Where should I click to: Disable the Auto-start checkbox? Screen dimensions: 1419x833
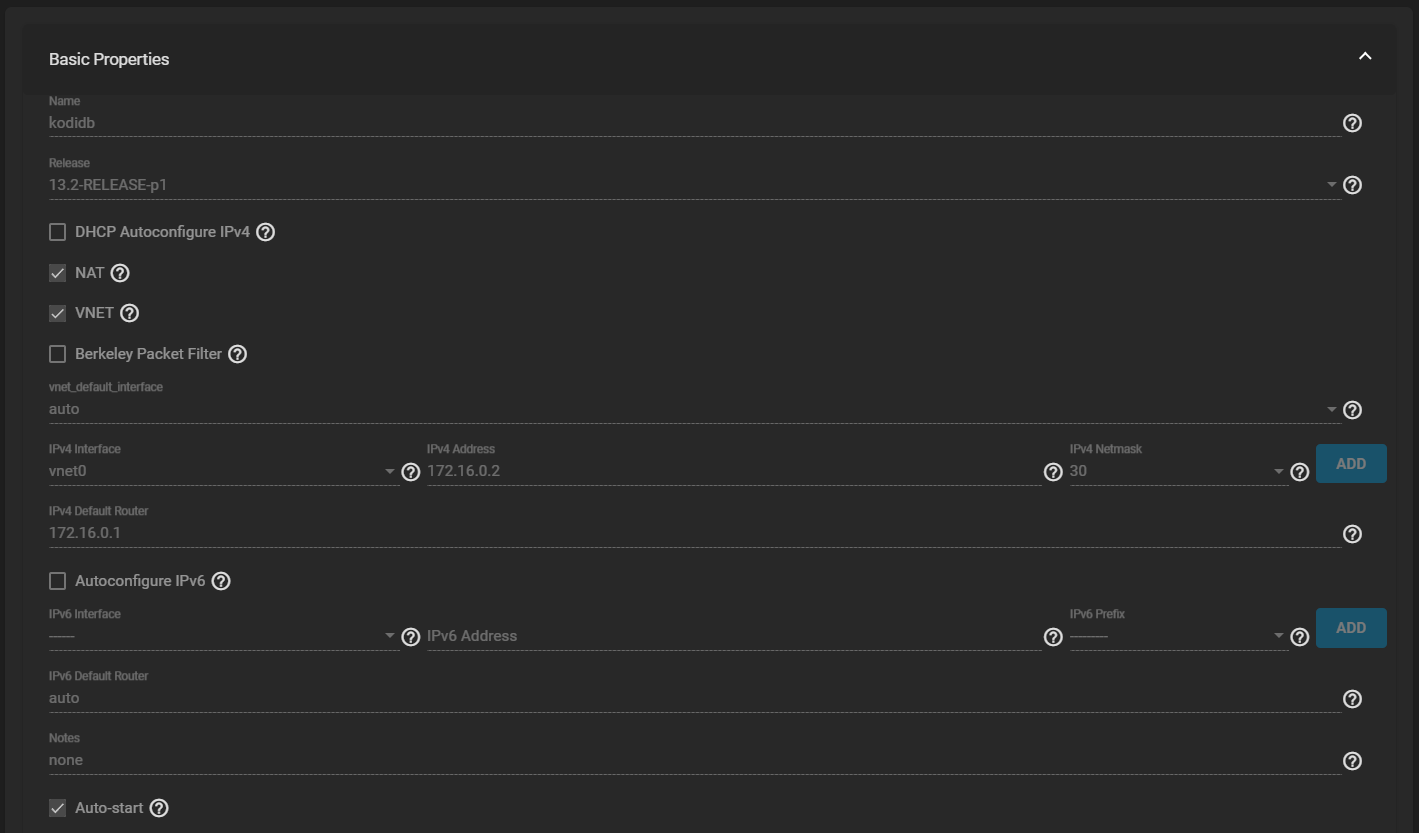pos(58,808)
